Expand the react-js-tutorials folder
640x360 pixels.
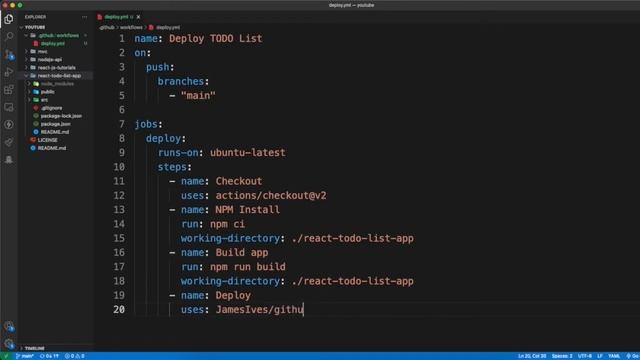tap(56, 68)
